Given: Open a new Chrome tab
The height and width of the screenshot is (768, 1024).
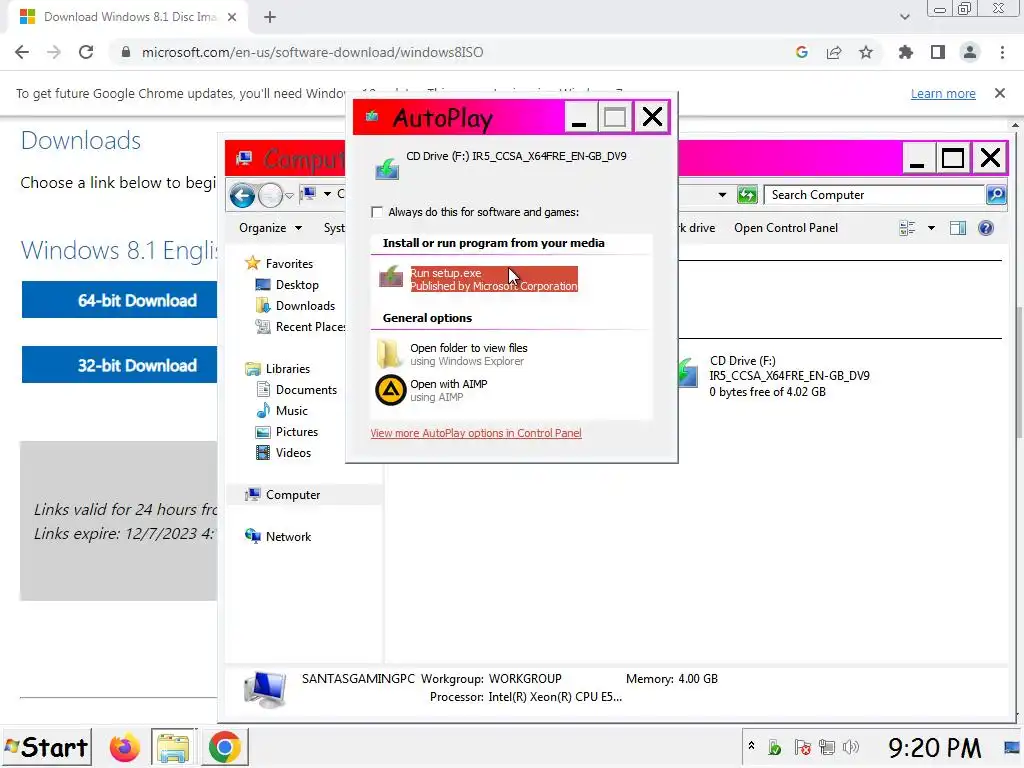Looking at the screenshot, I should click(x=270, y=17).
